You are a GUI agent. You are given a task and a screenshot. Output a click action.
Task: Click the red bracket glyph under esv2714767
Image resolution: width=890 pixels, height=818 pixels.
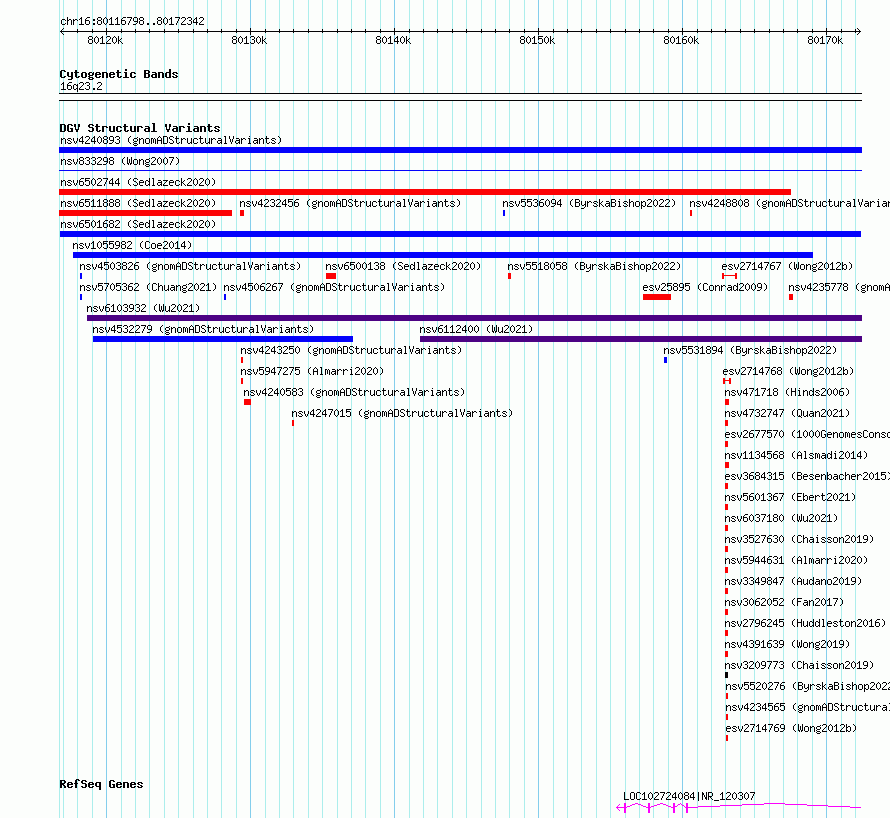click(729, 276)
